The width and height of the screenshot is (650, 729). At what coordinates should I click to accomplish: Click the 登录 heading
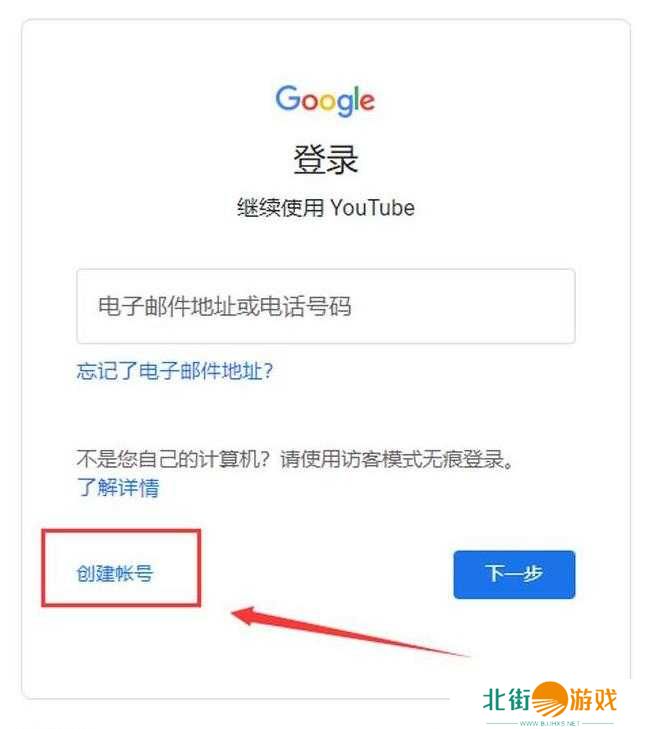pos(325,159)
